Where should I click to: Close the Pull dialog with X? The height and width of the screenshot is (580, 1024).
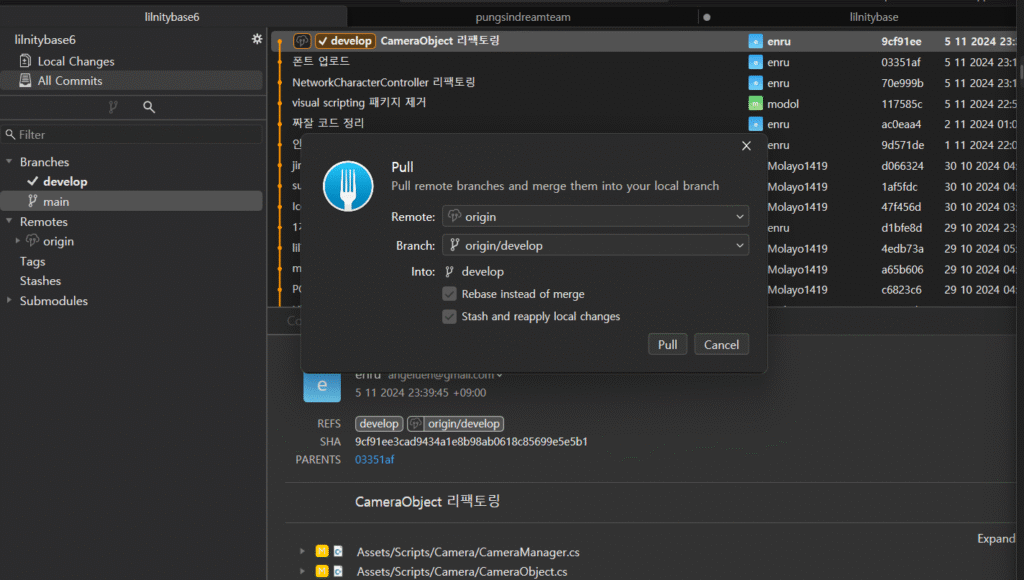click(746, 146)
